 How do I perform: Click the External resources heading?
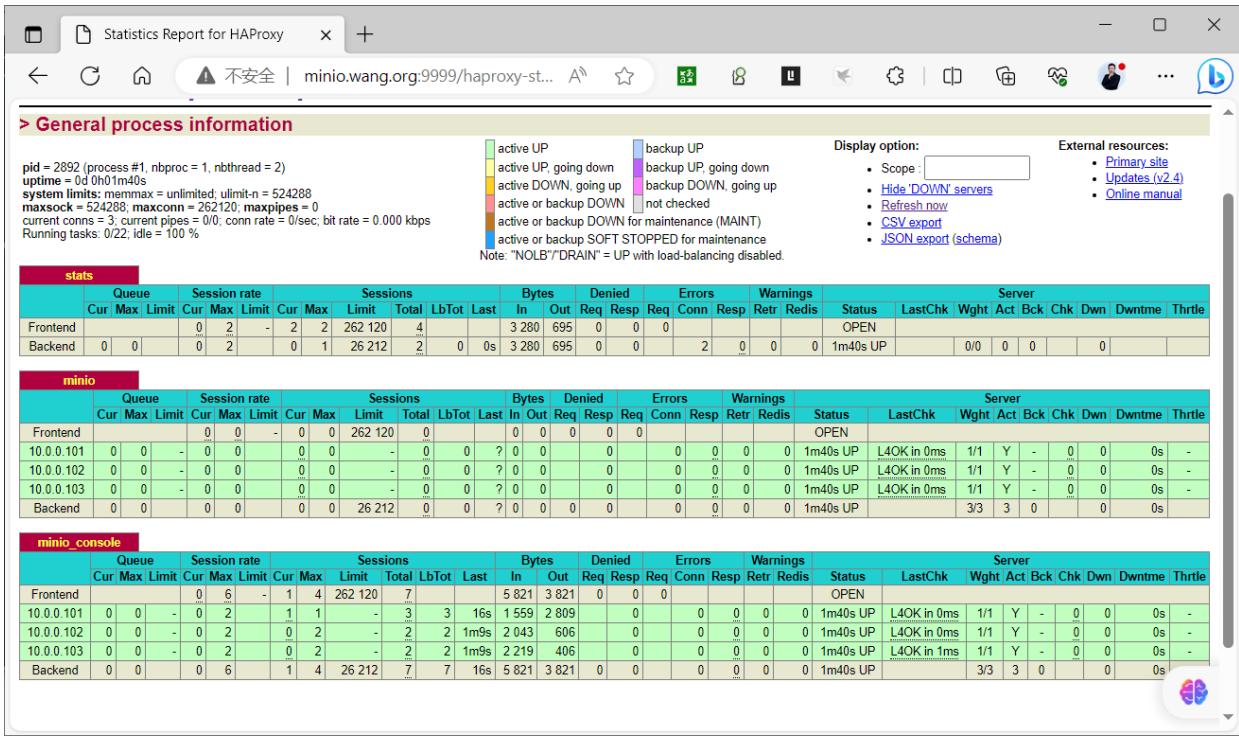(x=1113, y=146)
